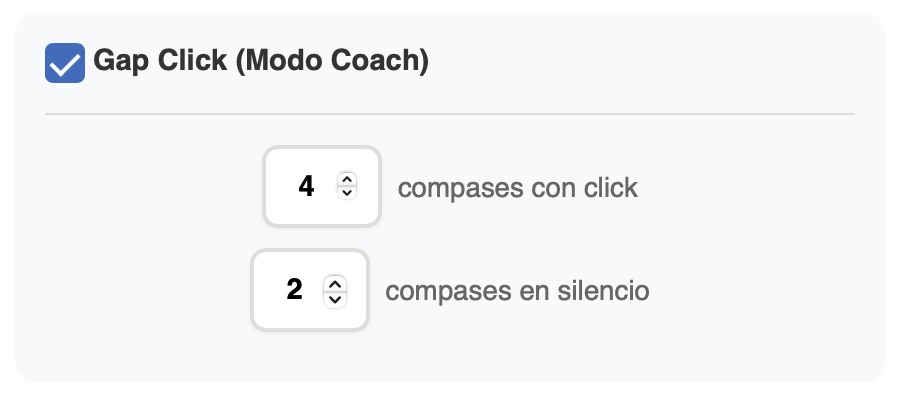Viewport: 902px width, 402px height.
Task: Click the "compases con click" text label
Action: click(517, 188)
